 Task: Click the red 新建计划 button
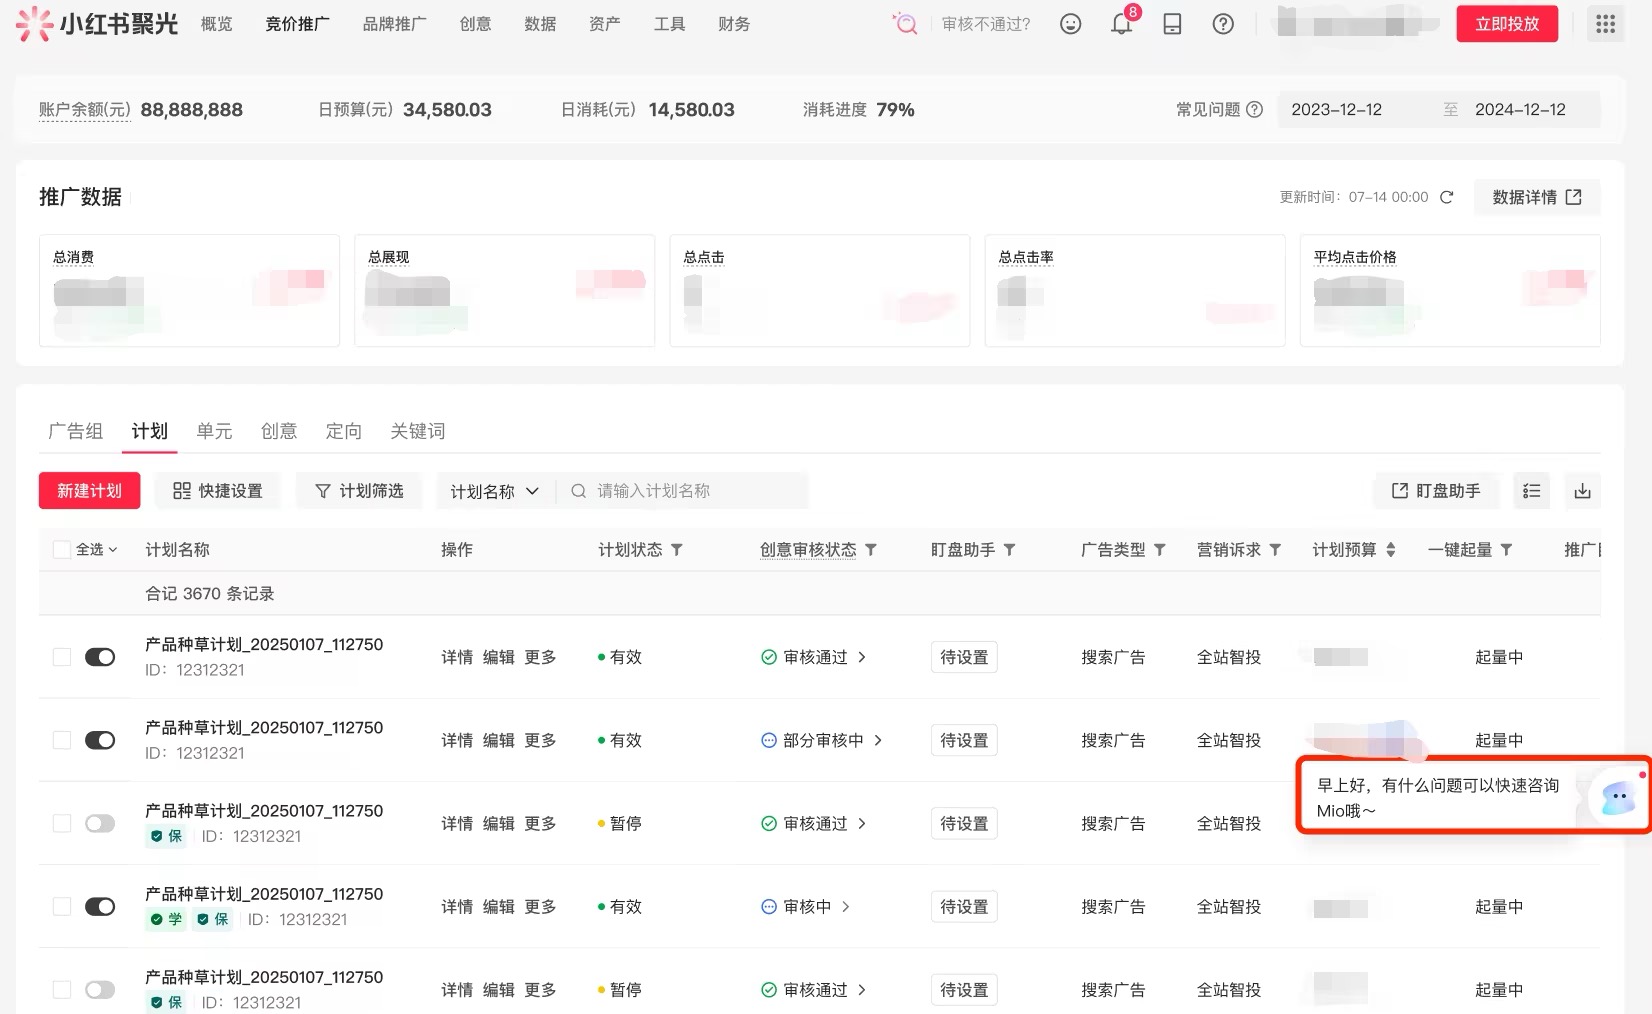(x=89, y=491)
